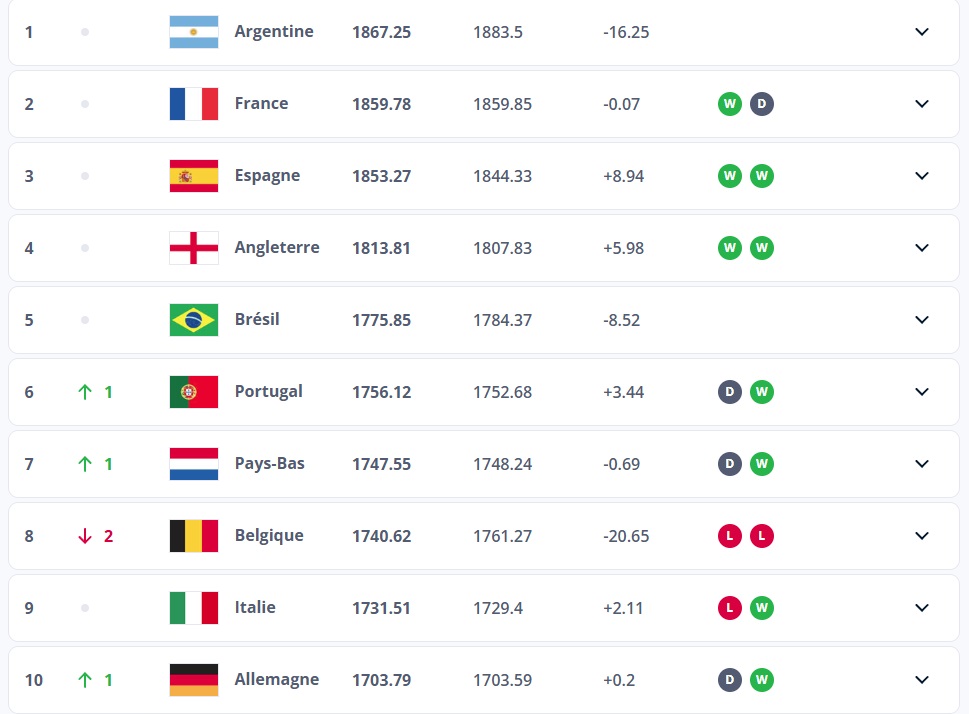This screenshot has width=969, height=714.
Task: Expand the Espagne row chevron
Action: (x=921, y=176)
